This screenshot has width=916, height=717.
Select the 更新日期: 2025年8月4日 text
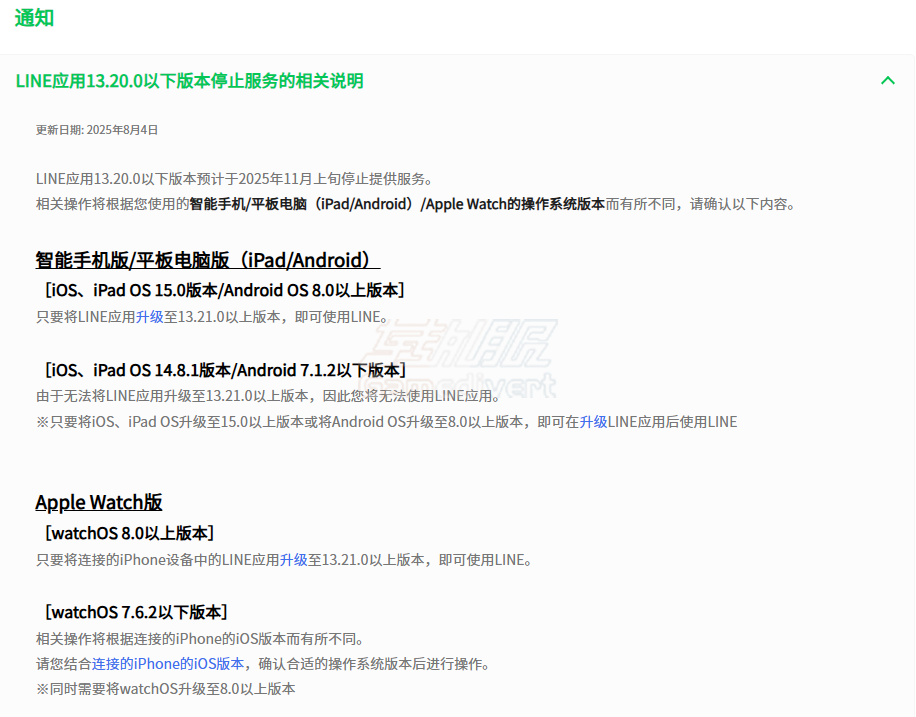click(x=97, y=130)
